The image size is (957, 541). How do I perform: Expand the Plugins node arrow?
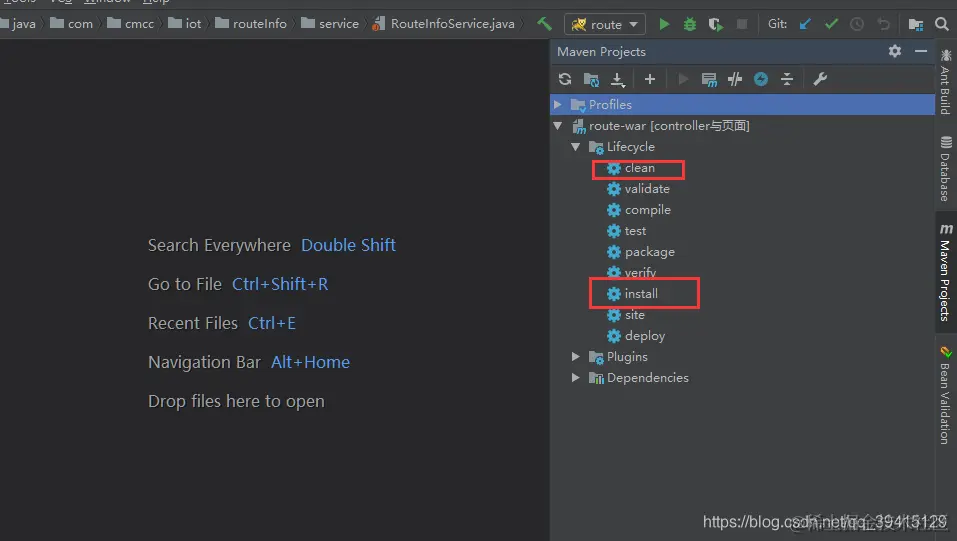[575, 357]
